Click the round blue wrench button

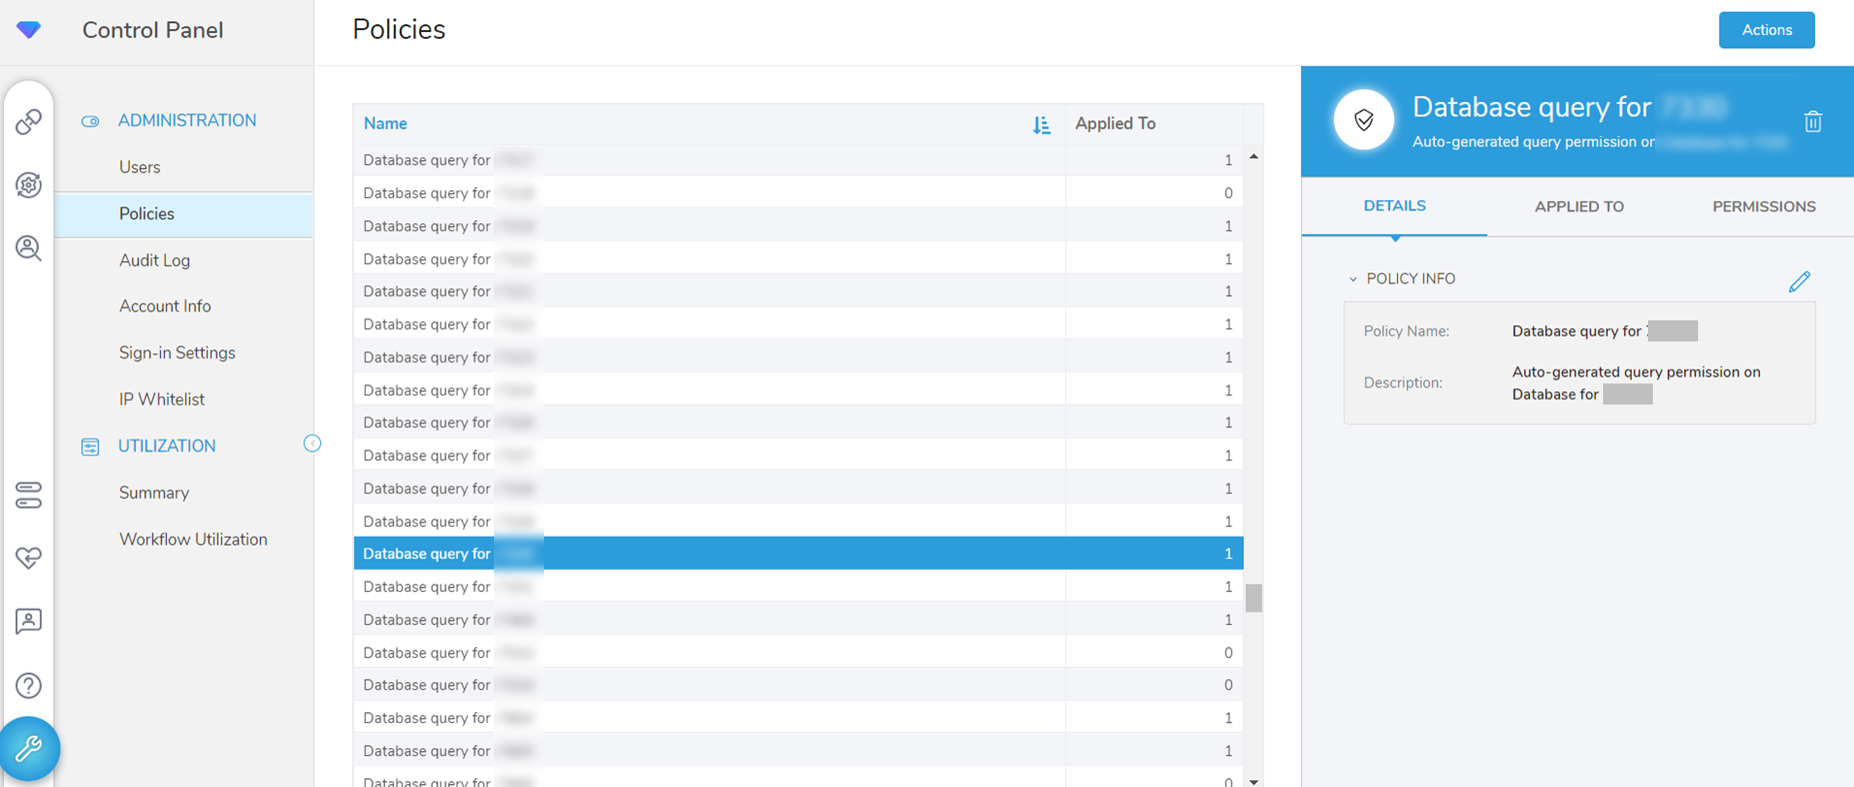pyautogui.click(x=29, y=748)
